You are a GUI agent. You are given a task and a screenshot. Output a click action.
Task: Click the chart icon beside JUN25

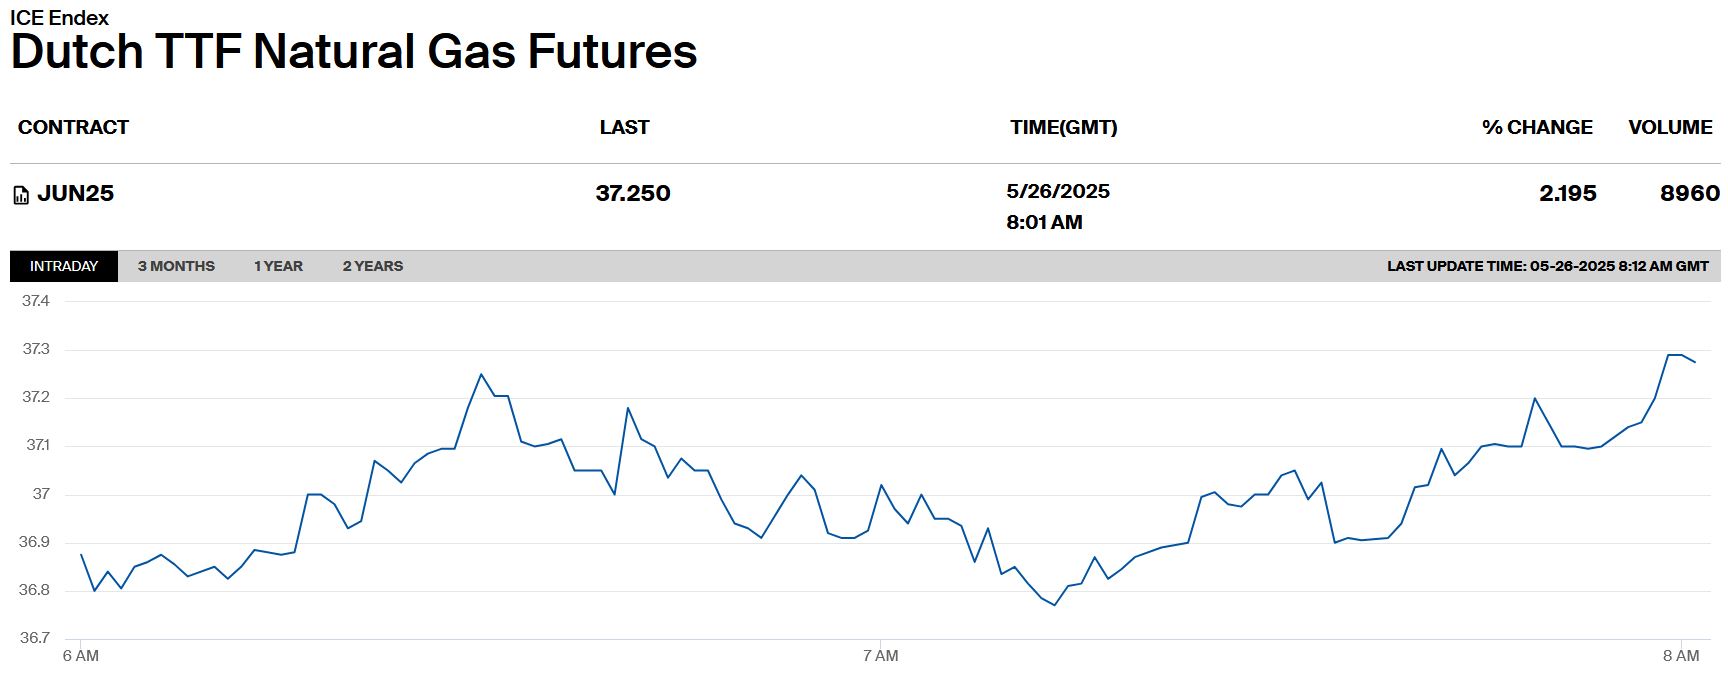tap(21, 195)
